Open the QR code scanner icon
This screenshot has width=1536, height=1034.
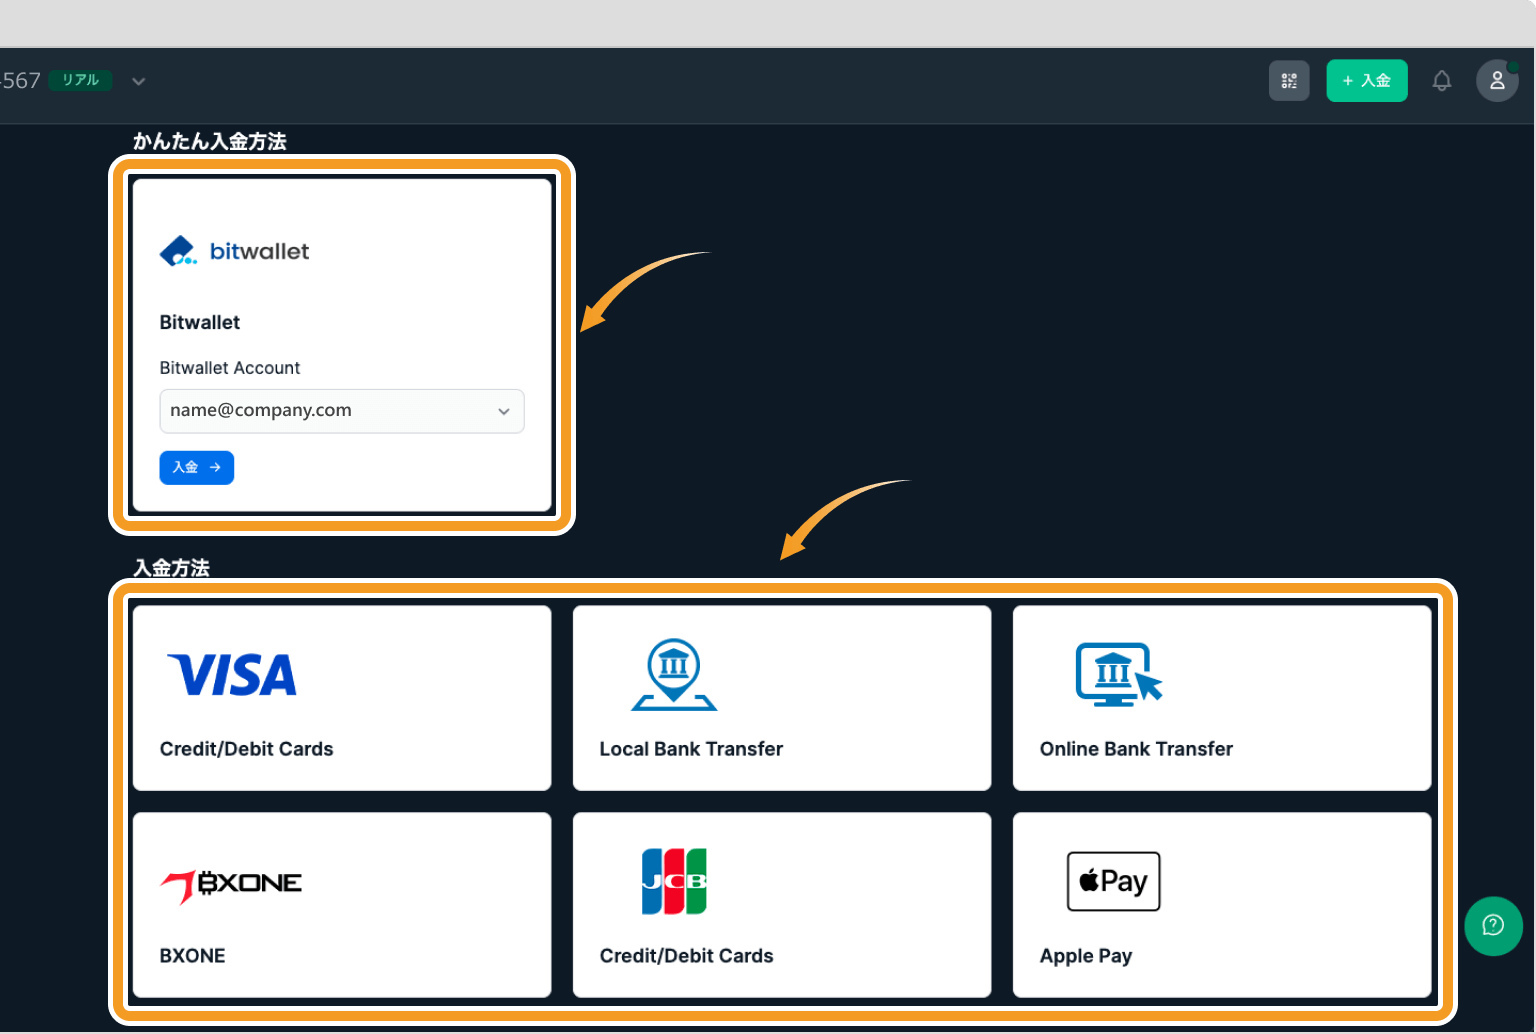(x=1289, y=81)
